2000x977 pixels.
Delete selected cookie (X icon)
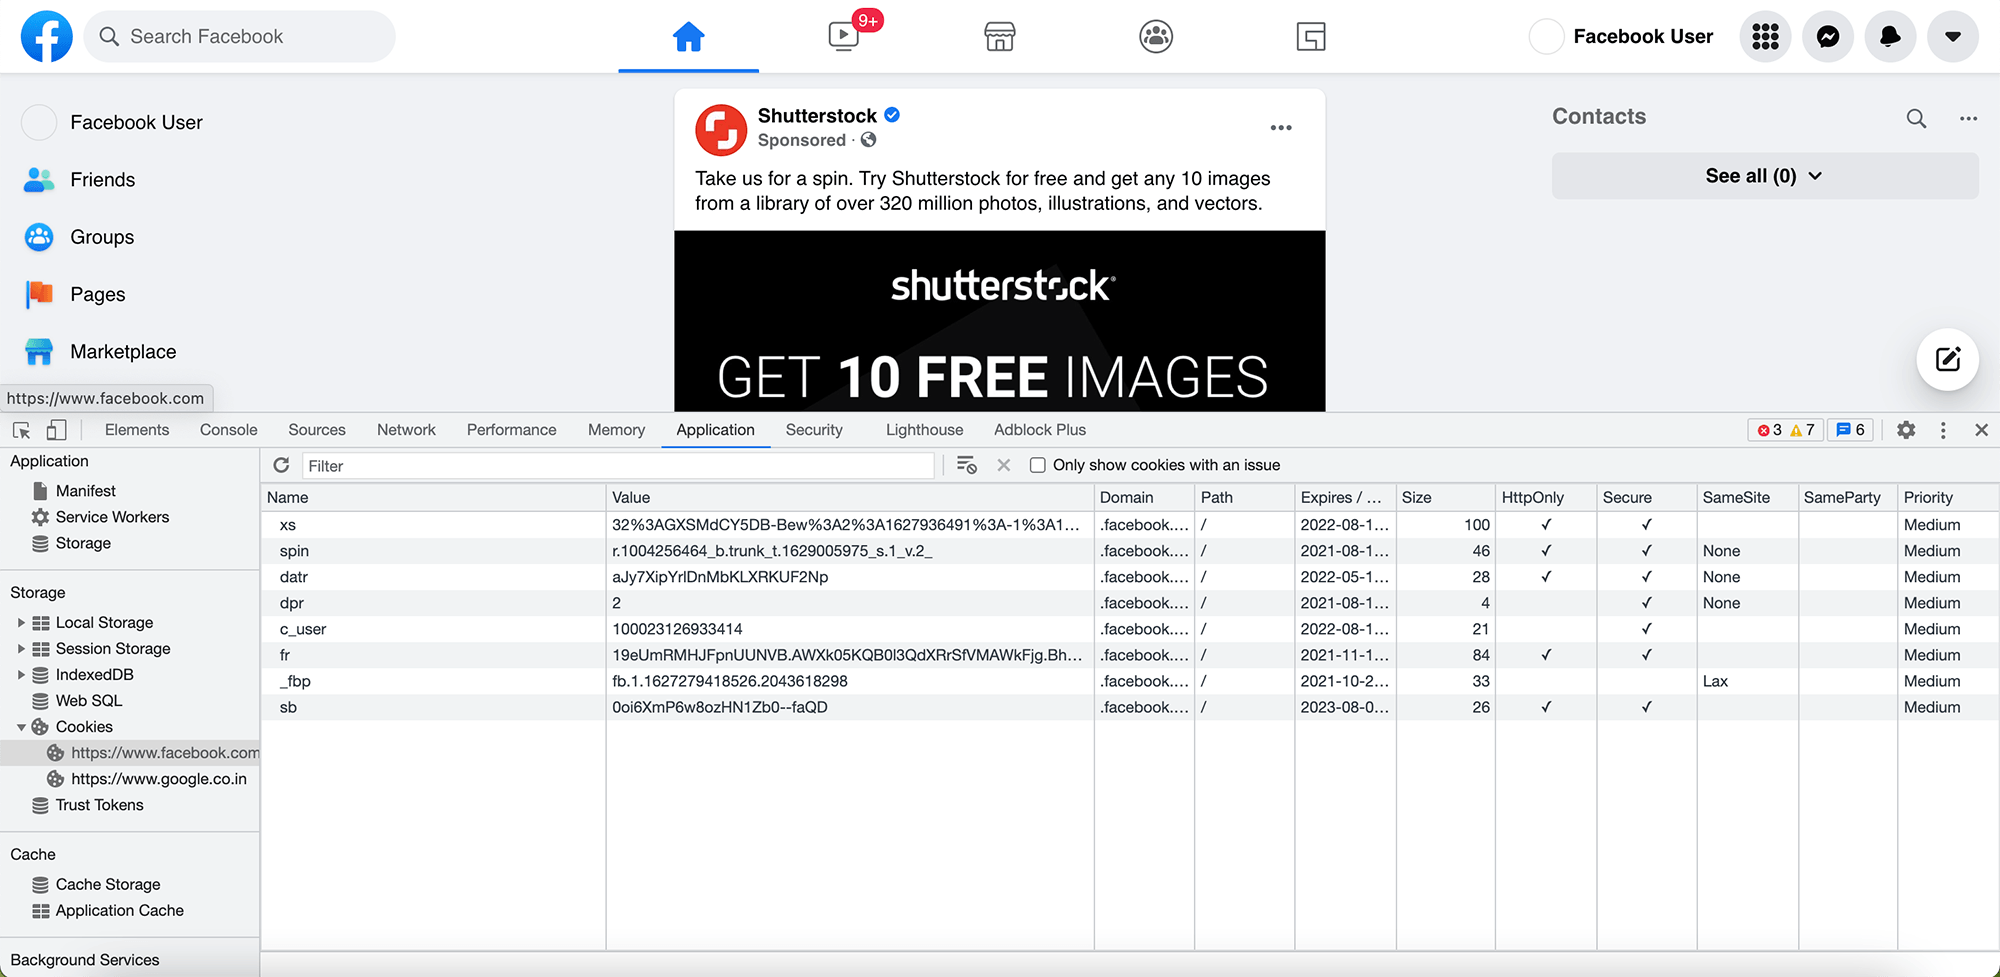(1004, 465)
